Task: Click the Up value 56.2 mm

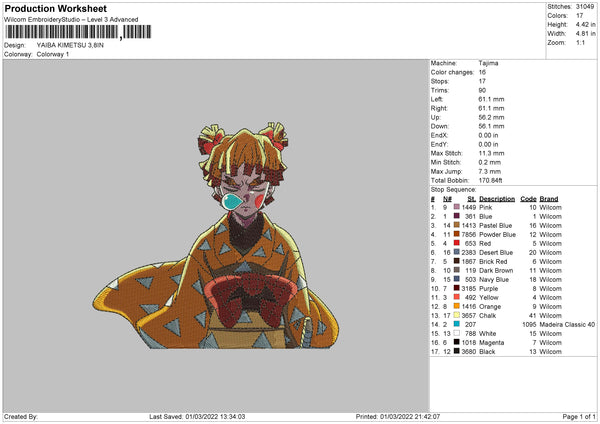Action: [x=491, y=117]
